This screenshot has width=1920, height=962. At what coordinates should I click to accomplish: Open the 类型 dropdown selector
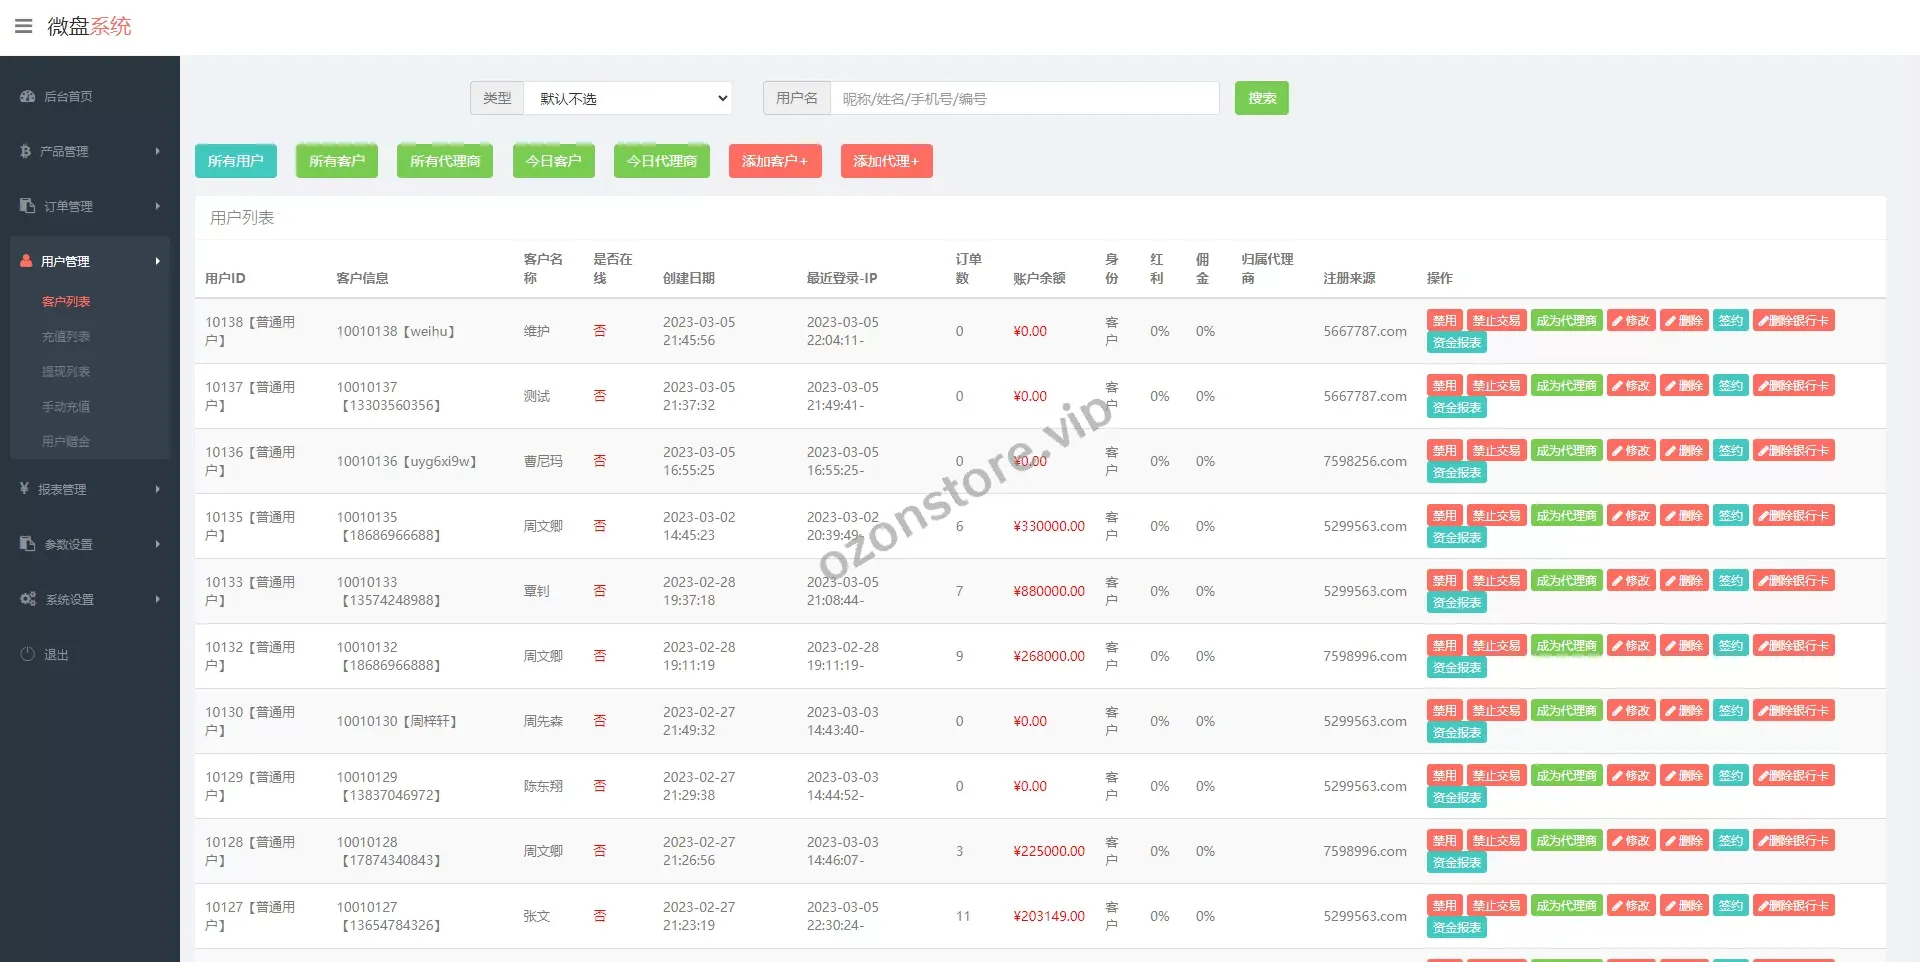click(628, 99)
